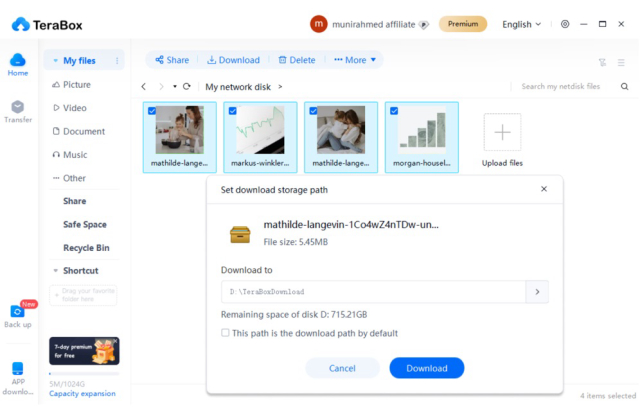The image size is (640, 407).
Task: Go forward with the right arrow
Action: pyautogui.click(x=161, y=87)
